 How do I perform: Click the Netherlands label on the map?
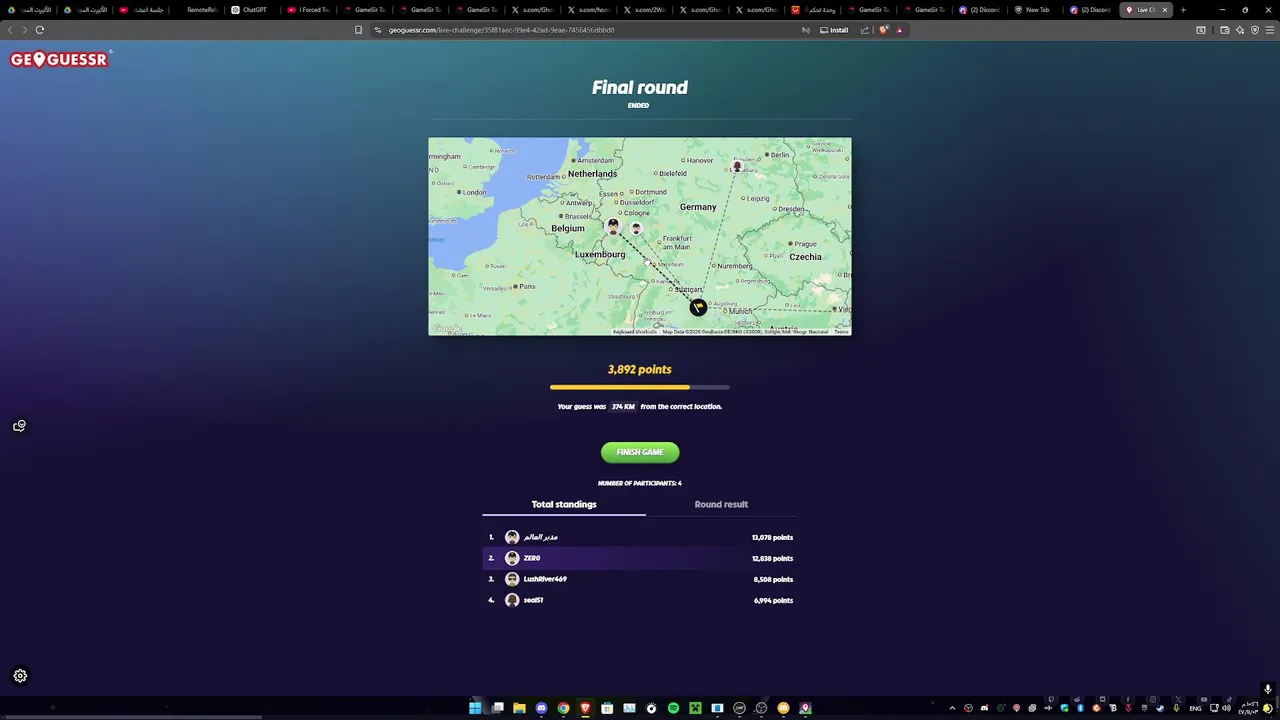(592, 174)
